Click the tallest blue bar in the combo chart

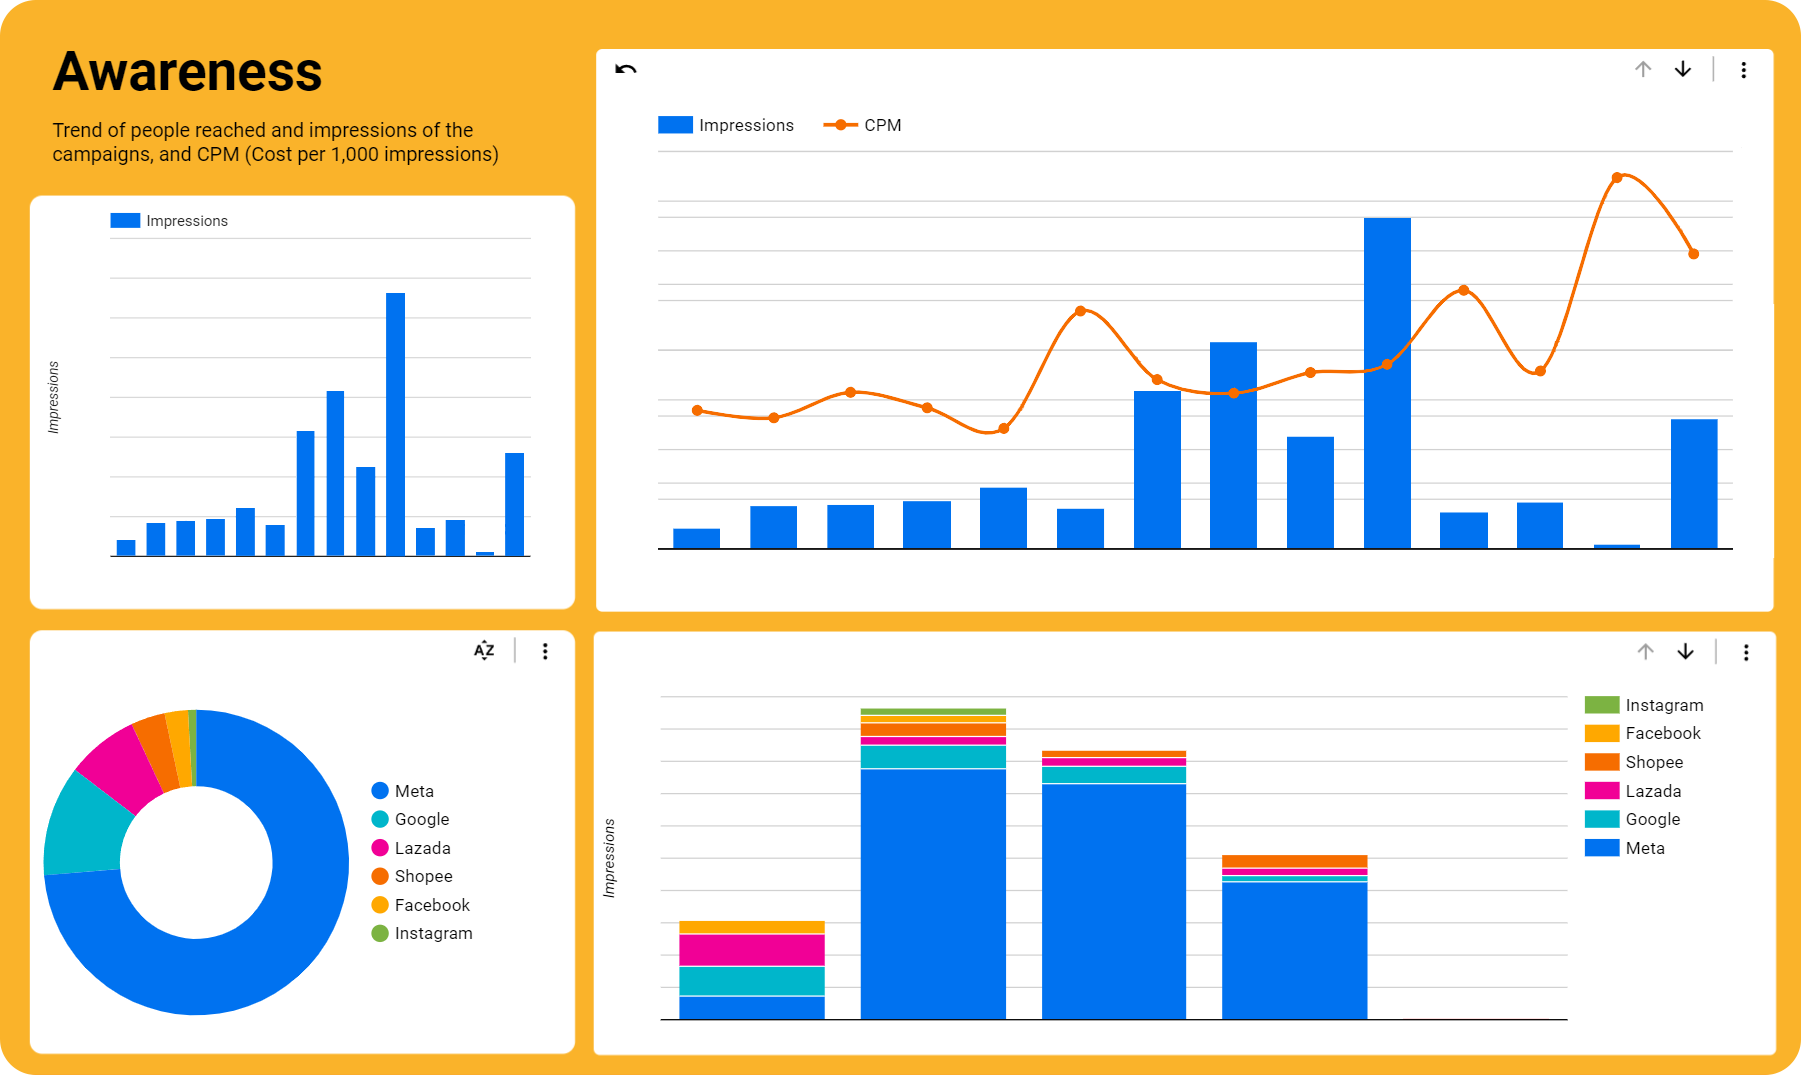point(1387,383)
